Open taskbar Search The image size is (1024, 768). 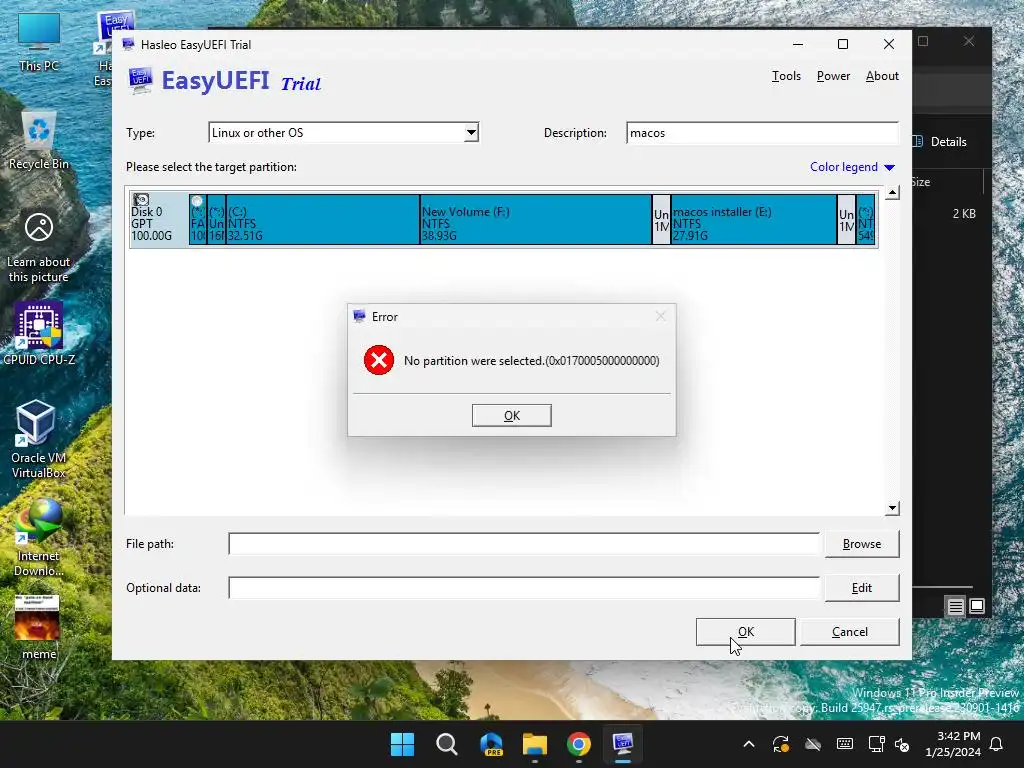coord(447,744)
